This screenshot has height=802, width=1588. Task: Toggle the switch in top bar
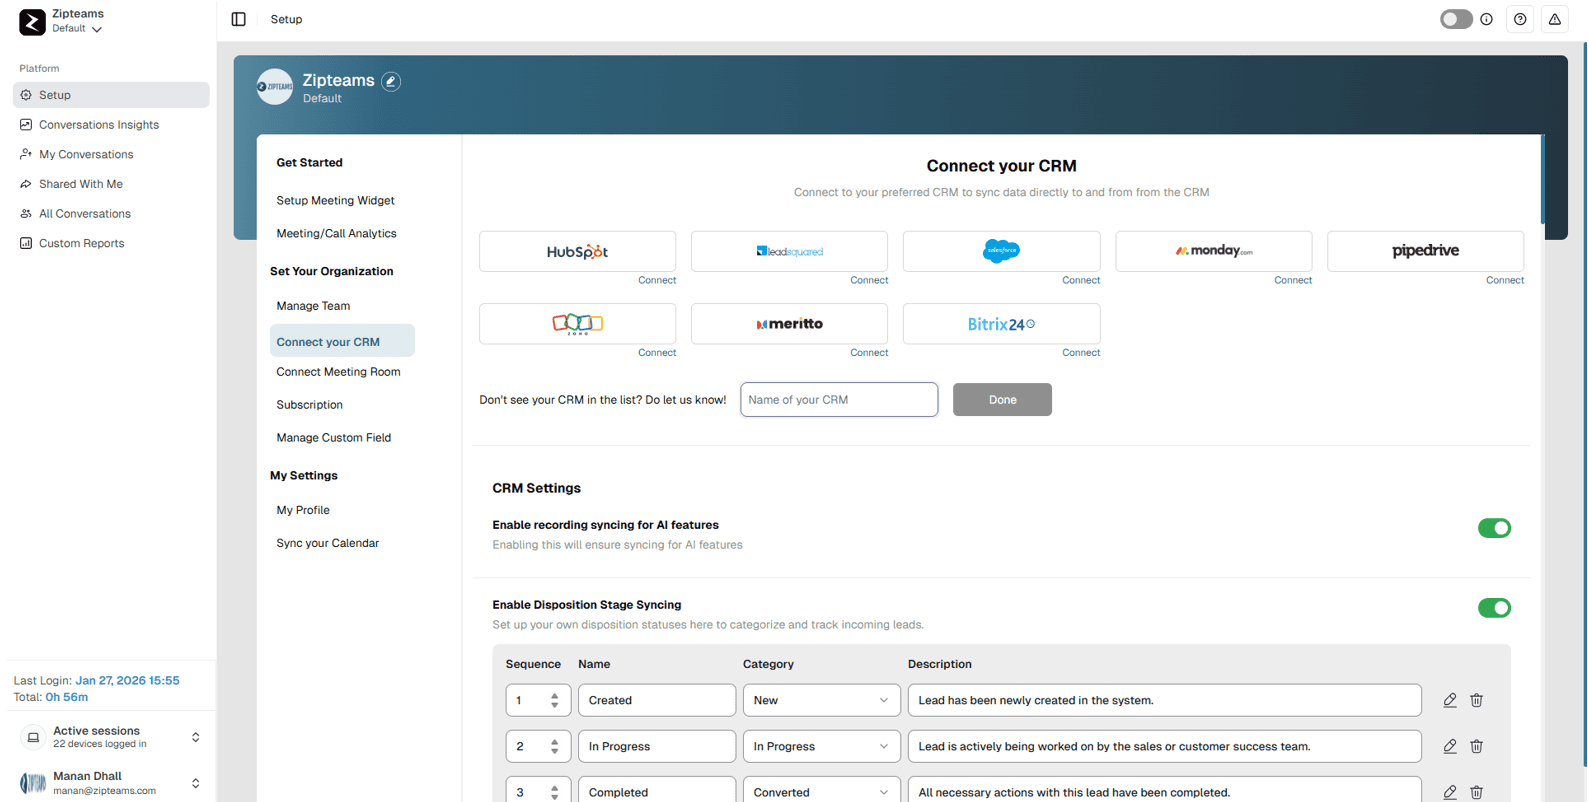[1456, 19]
